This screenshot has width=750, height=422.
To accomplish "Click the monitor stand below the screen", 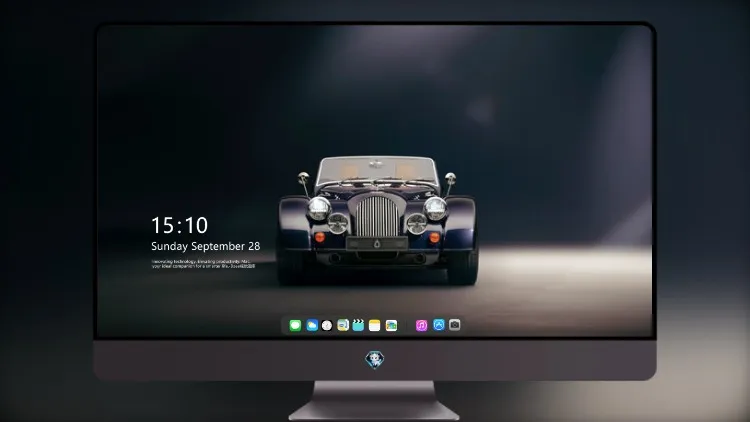I will pos(374,401).
